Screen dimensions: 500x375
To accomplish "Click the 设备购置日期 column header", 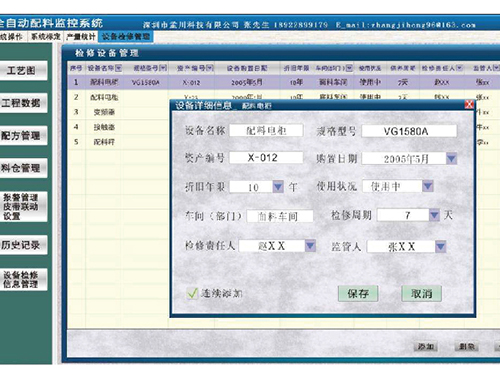I will click(247, 68).
